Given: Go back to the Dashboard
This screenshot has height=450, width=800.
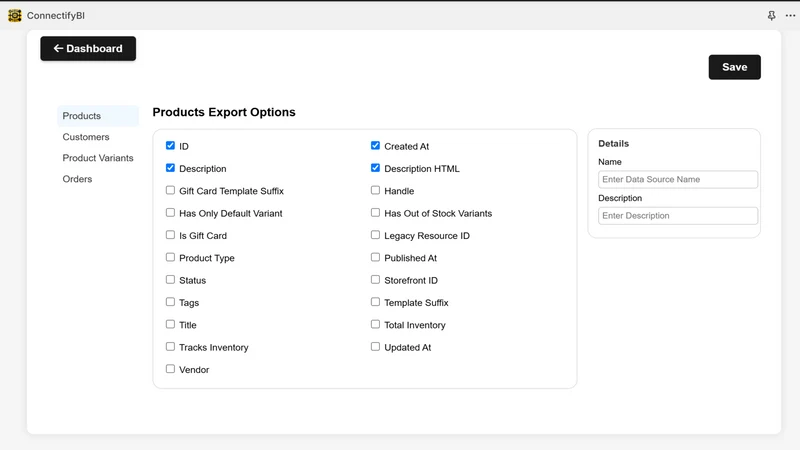Looking at the screenshot, I should [88, 48].
